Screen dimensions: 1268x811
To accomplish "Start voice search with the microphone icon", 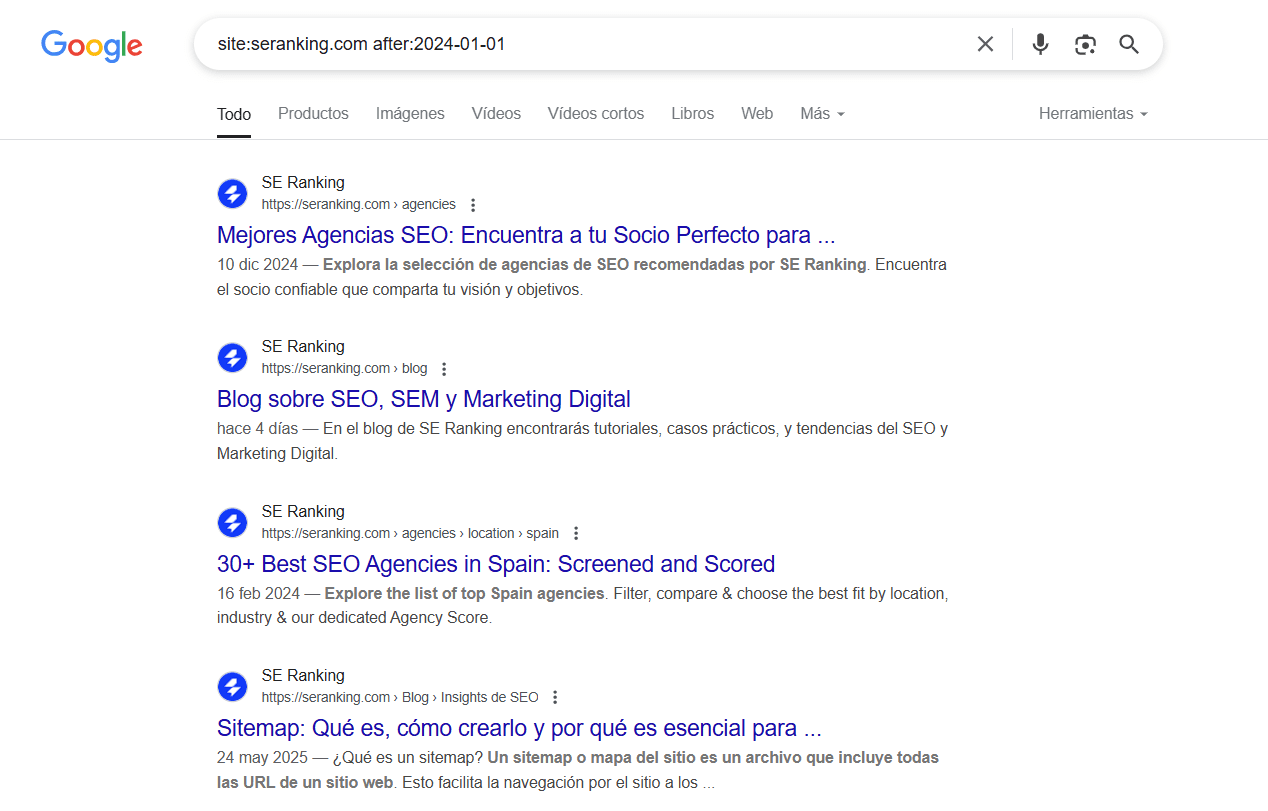I will [x=1040, y=44].
